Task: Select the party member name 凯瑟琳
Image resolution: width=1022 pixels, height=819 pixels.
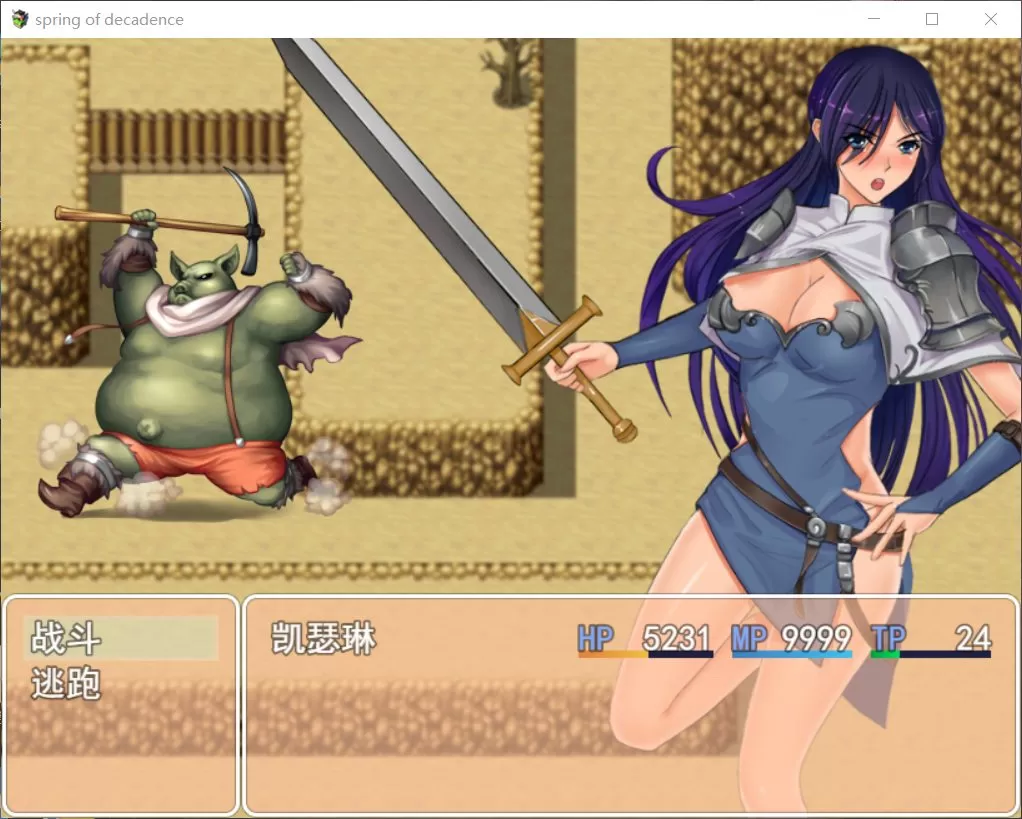Action: [323, 638]
